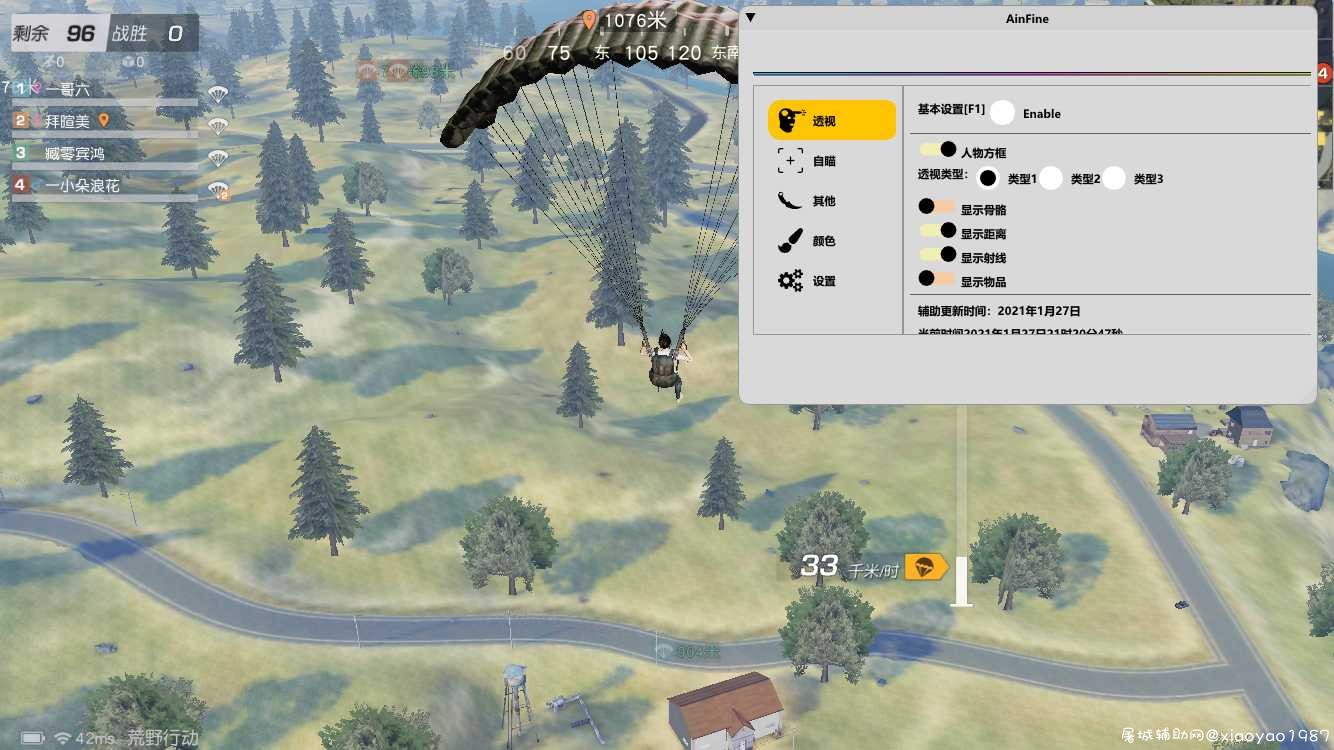Select the 类型3 radio option
This screenshot has width=1334, height=750.
(x=1114, y=178)
